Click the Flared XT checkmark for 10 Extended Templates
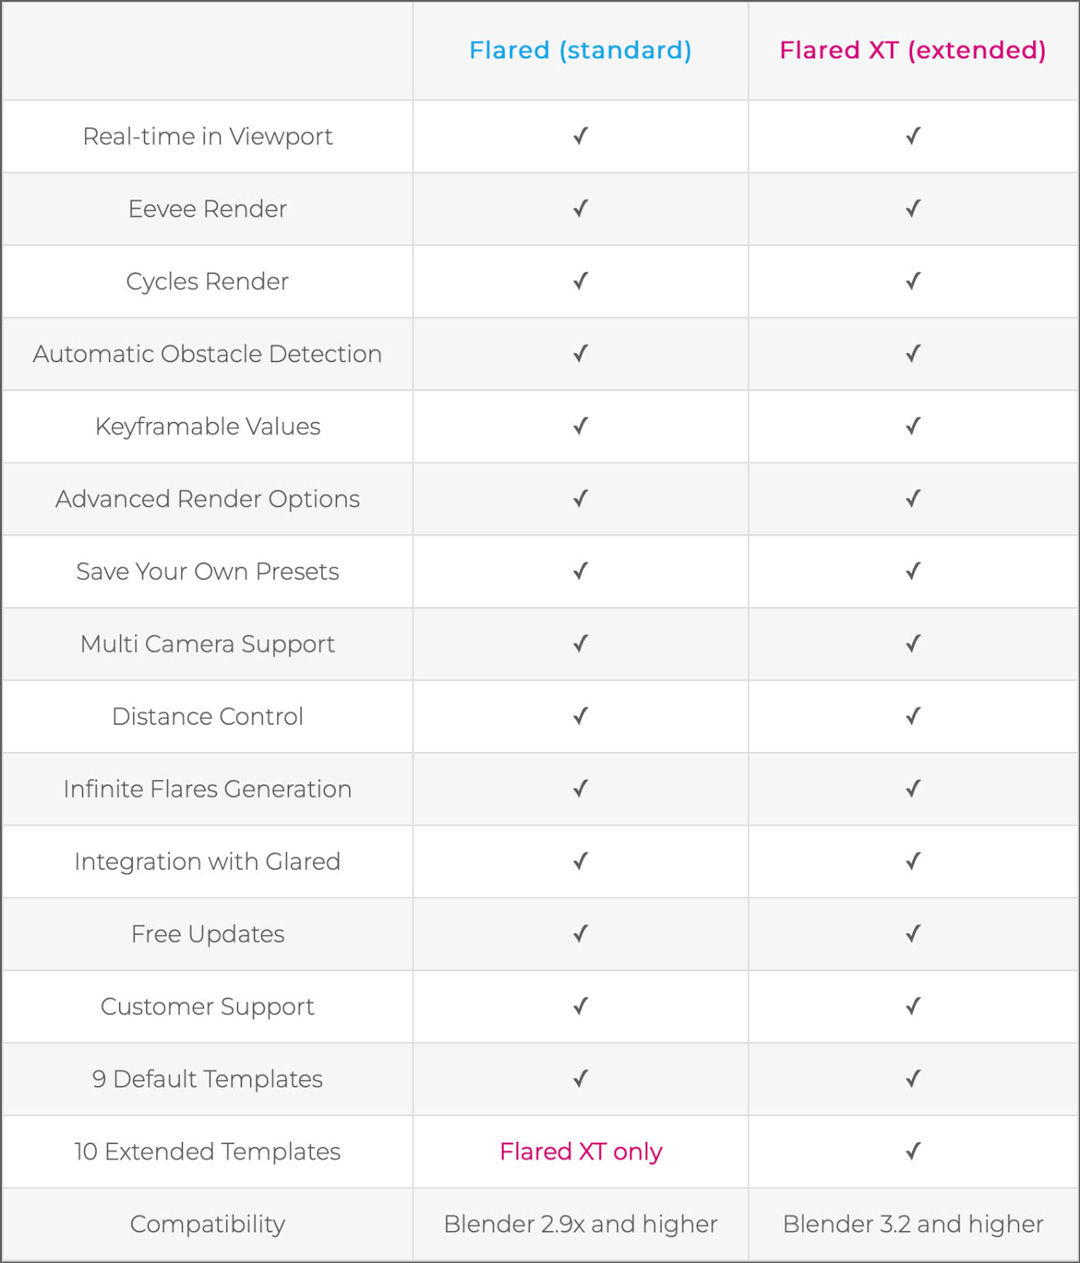 pos(912,1151)
